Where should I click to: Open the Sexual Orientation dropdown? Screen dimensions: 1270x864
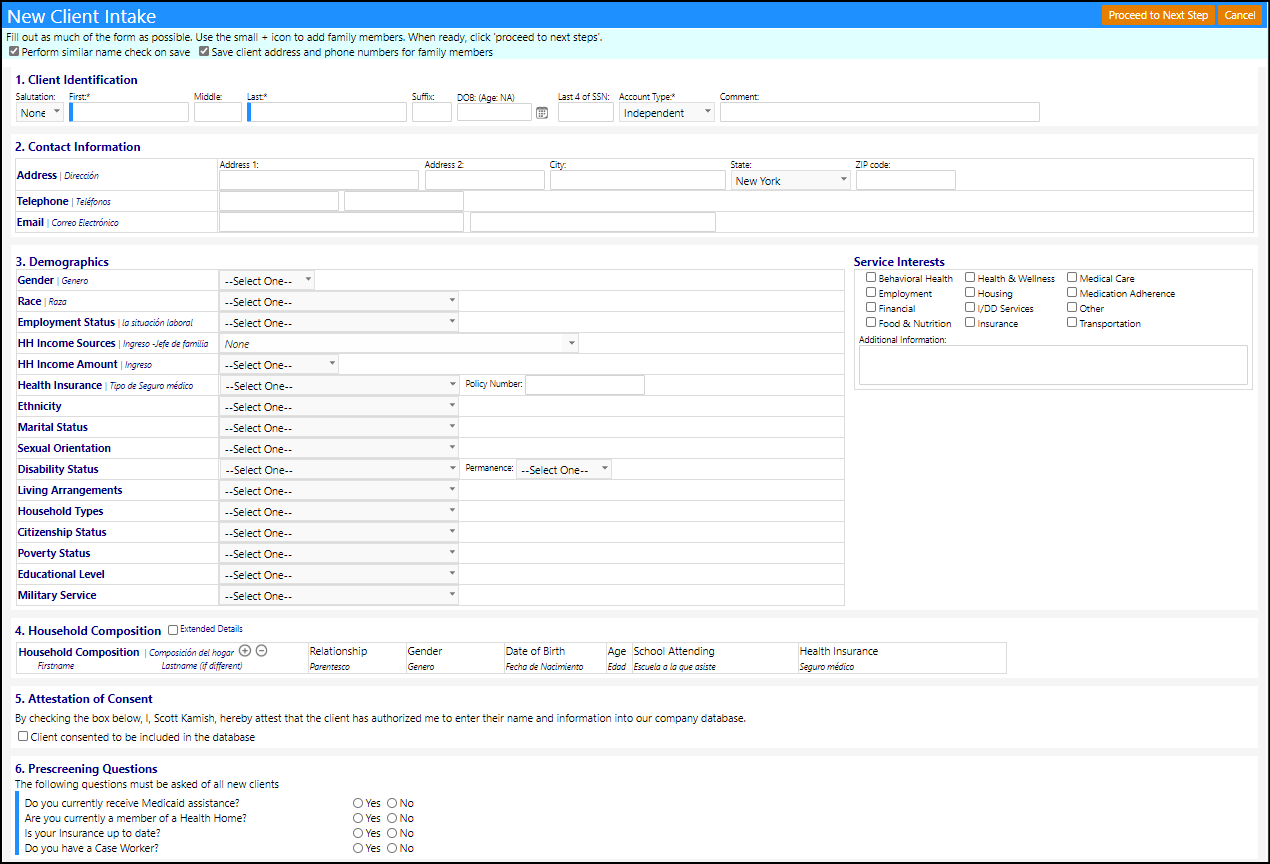(339, 448)
